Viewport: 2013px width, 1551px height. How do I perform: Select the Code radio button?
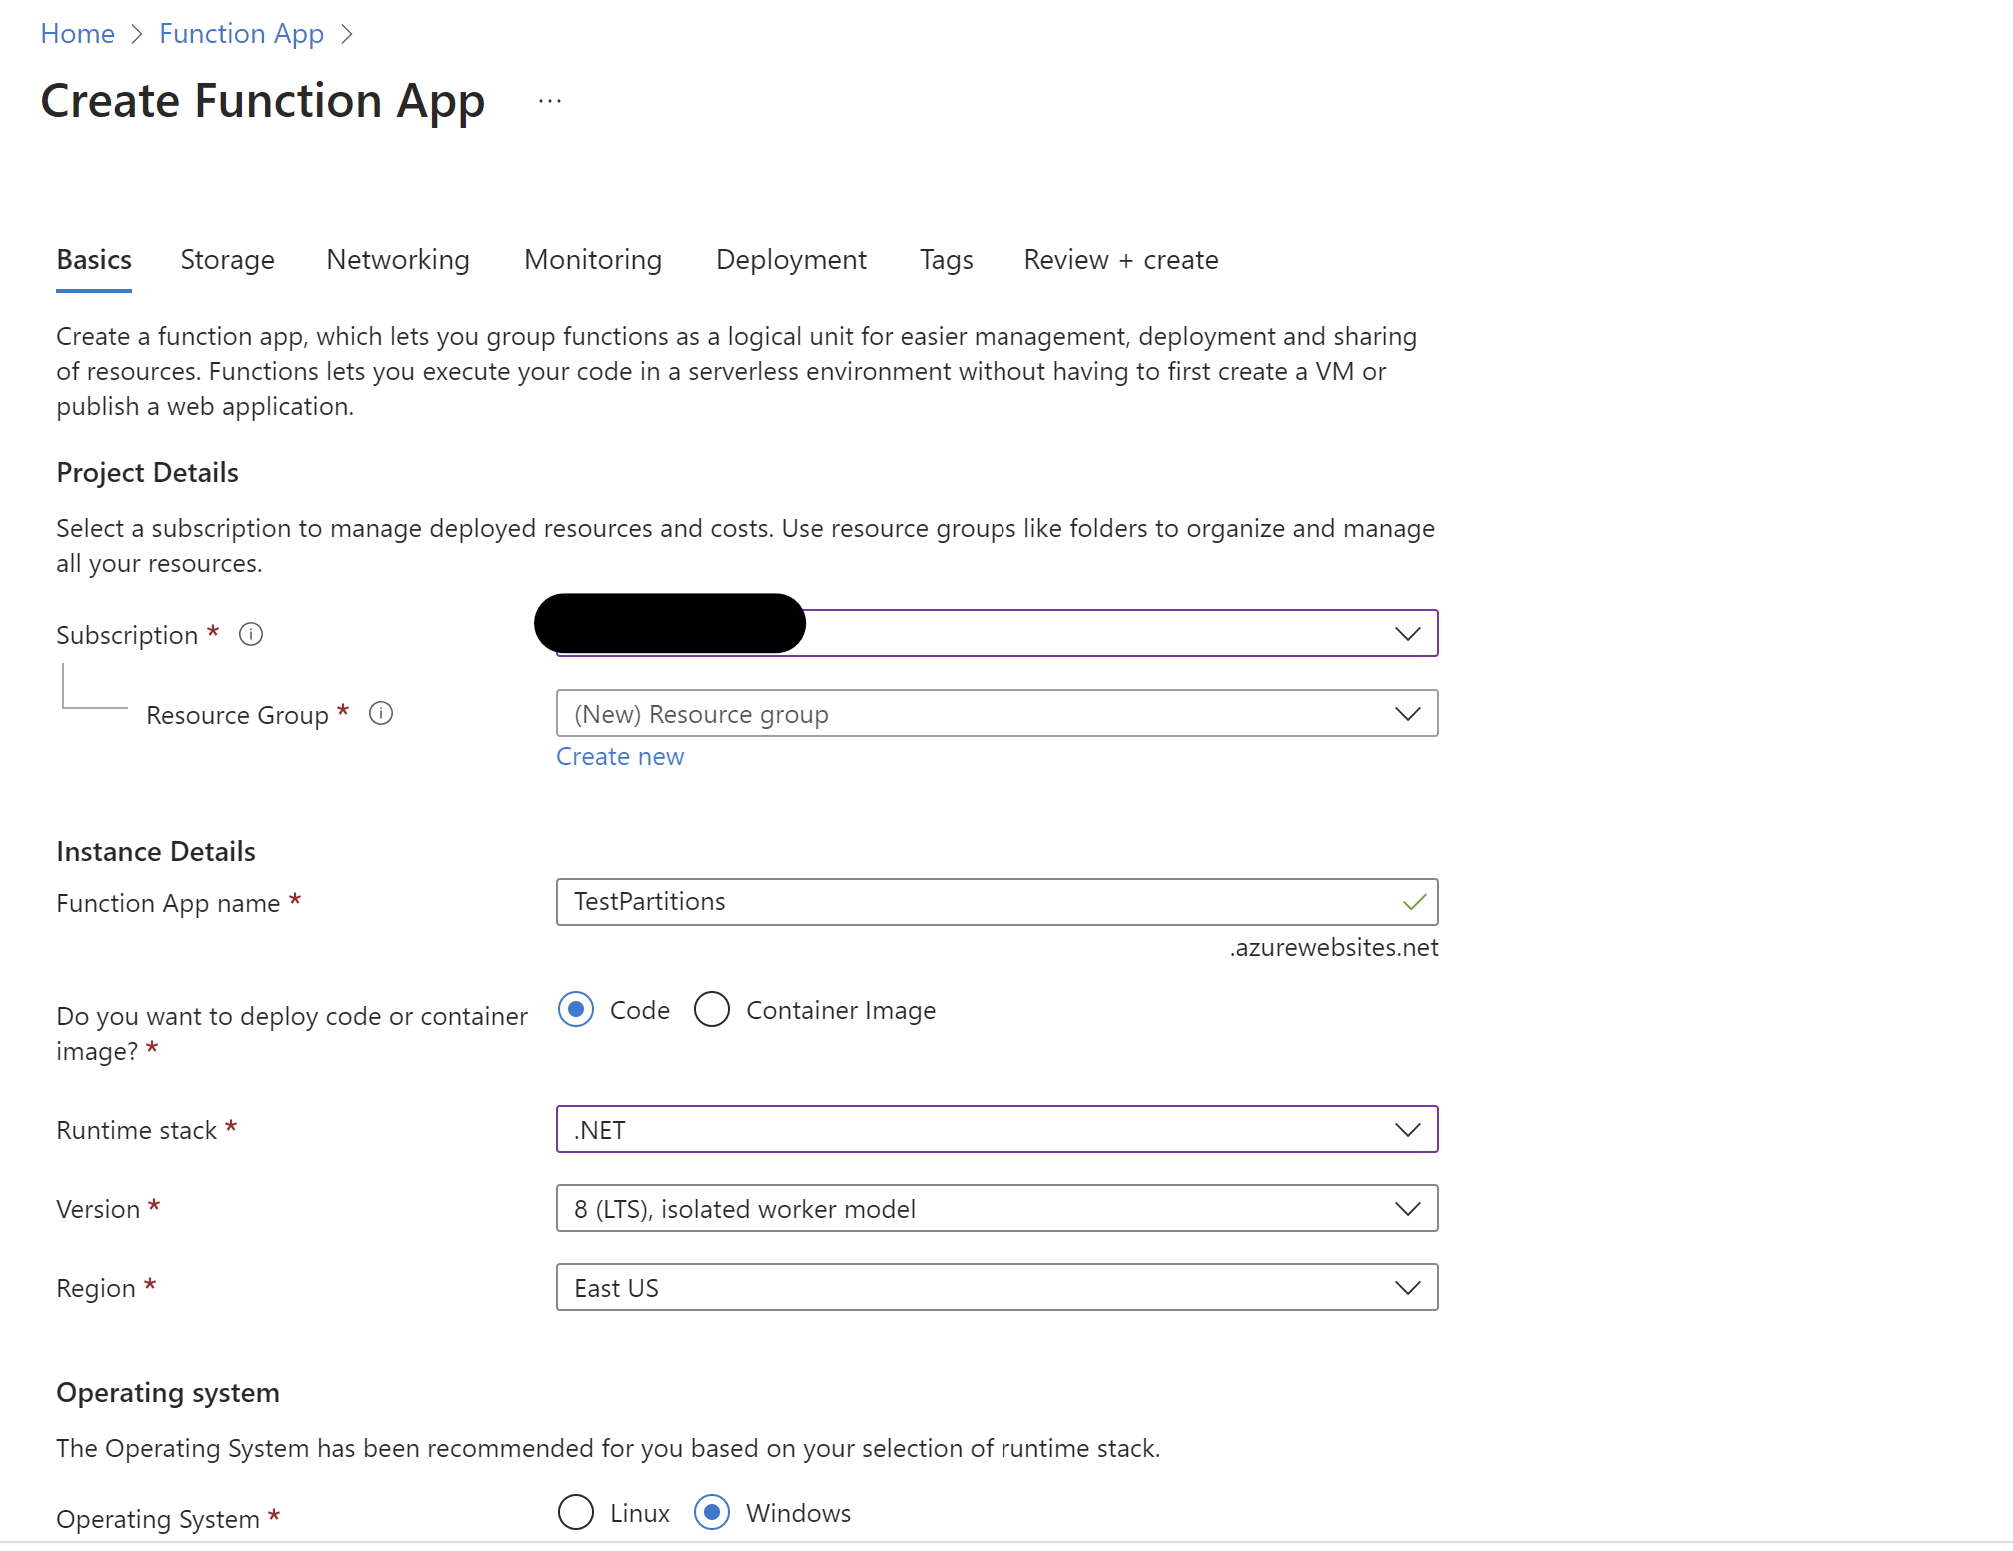click(576, 1009)
